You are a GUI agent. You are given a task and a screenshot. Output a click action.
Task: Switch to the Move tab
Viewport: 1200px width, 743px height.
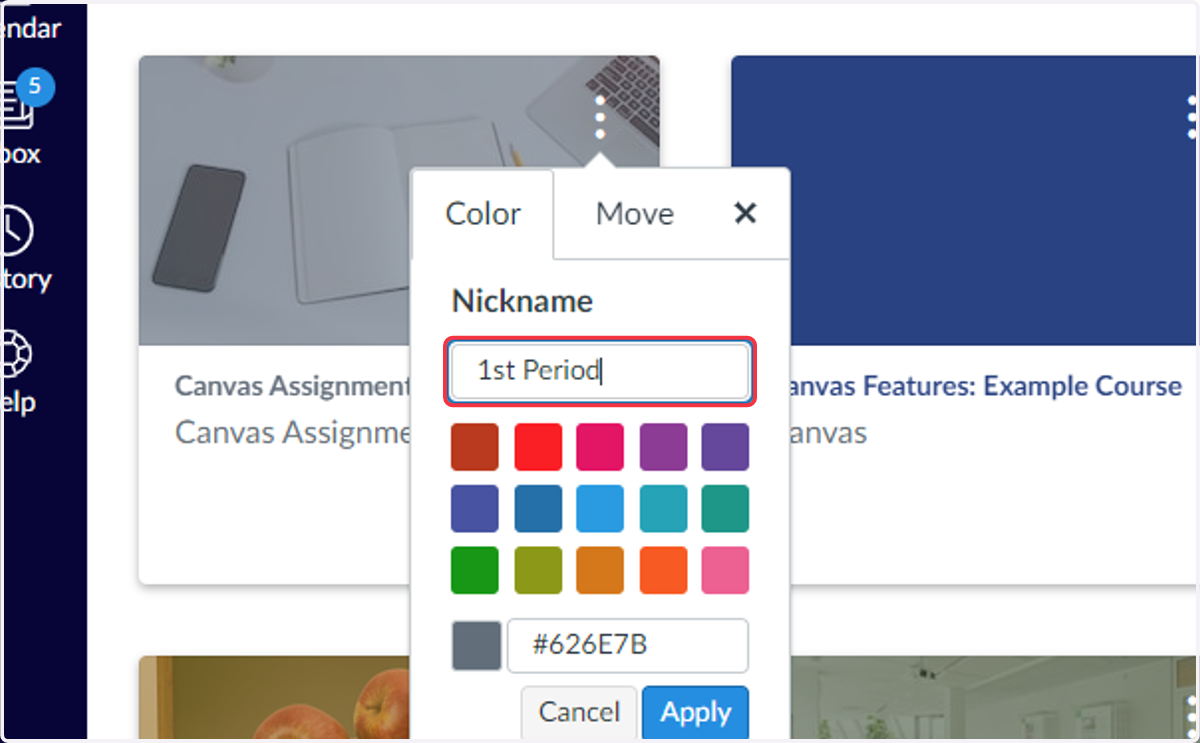635,214
